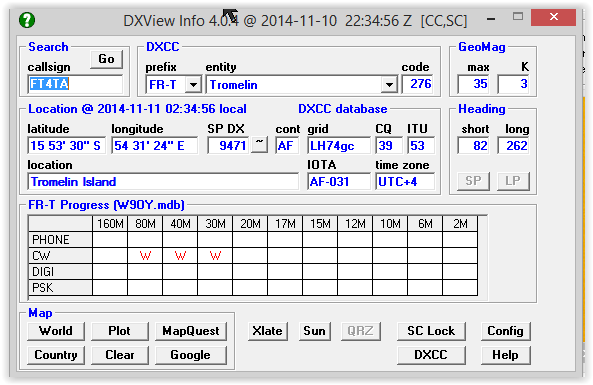Click the green question mark help icon
The width and height of the screenshot is (593, 385).
(27, 20)
